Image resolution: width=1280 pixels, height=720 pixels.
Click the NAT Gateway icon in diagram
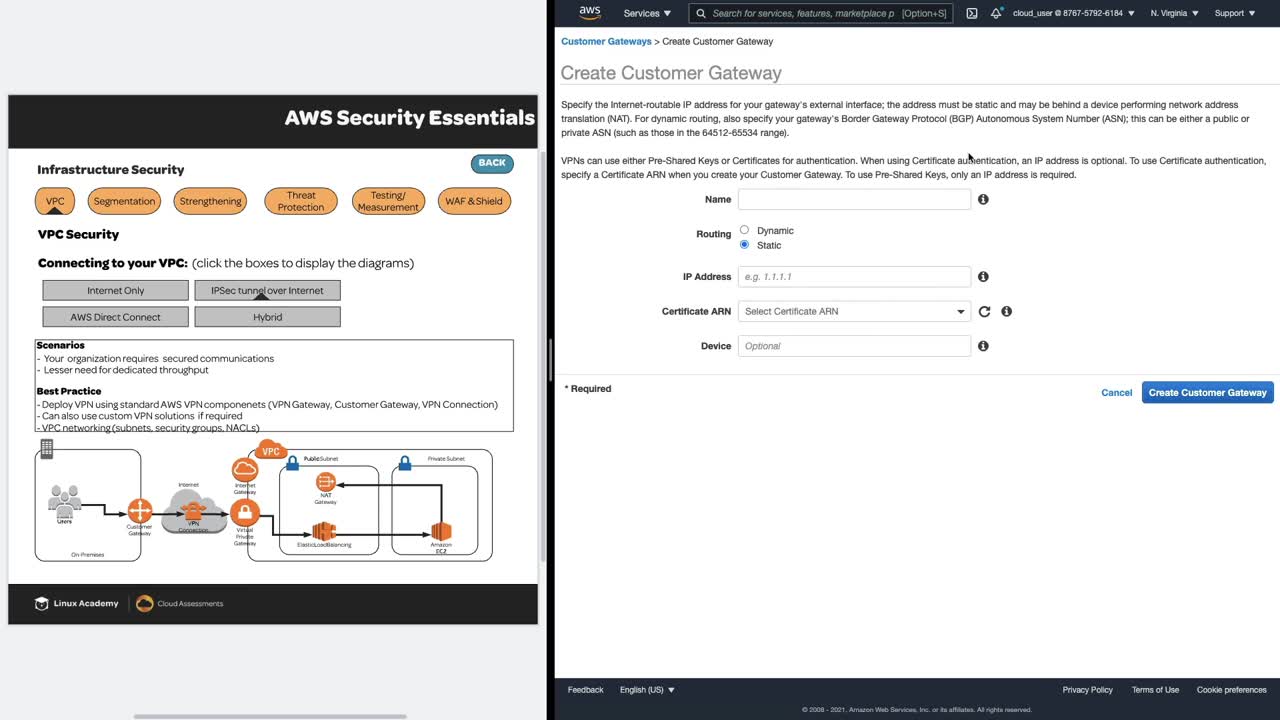[x=325, y=483]
